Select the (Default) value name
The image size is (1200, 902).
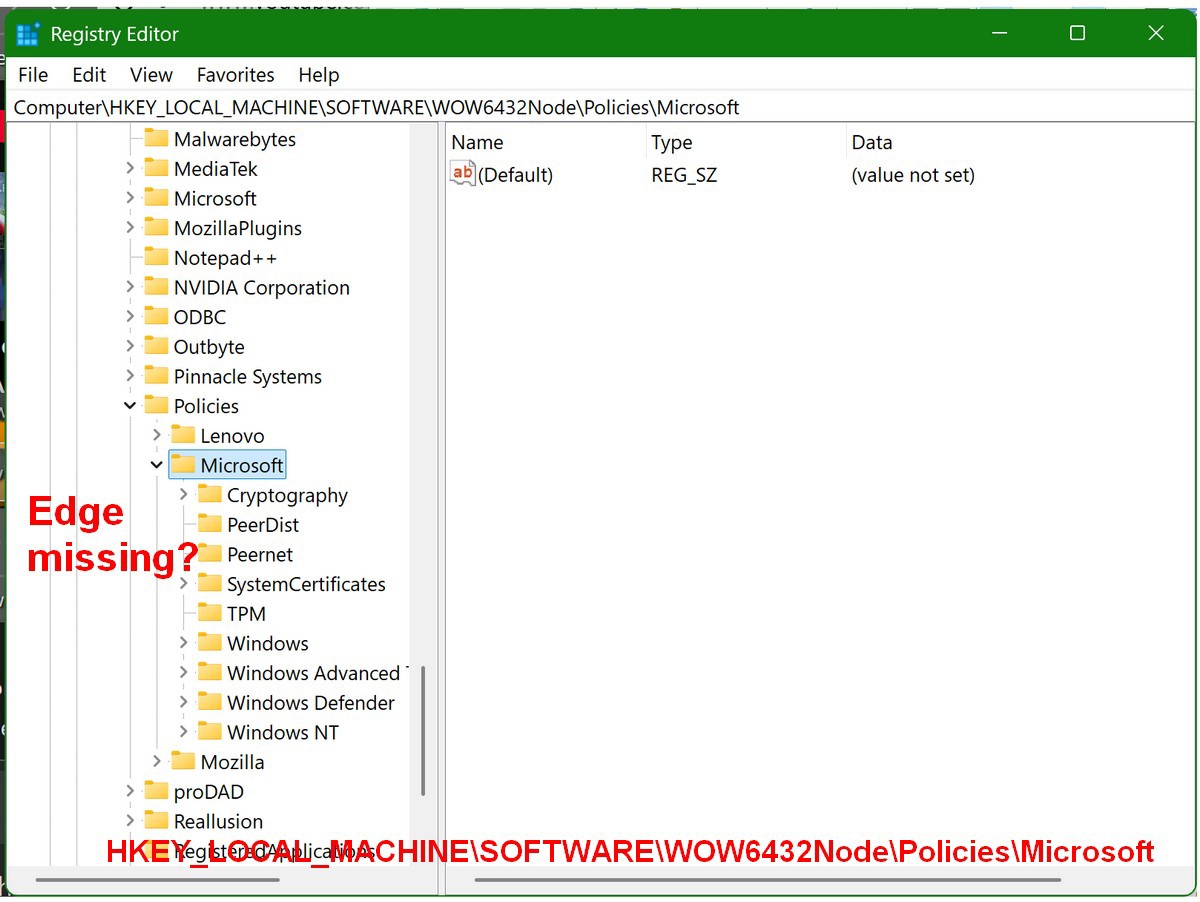coord(515,175)
